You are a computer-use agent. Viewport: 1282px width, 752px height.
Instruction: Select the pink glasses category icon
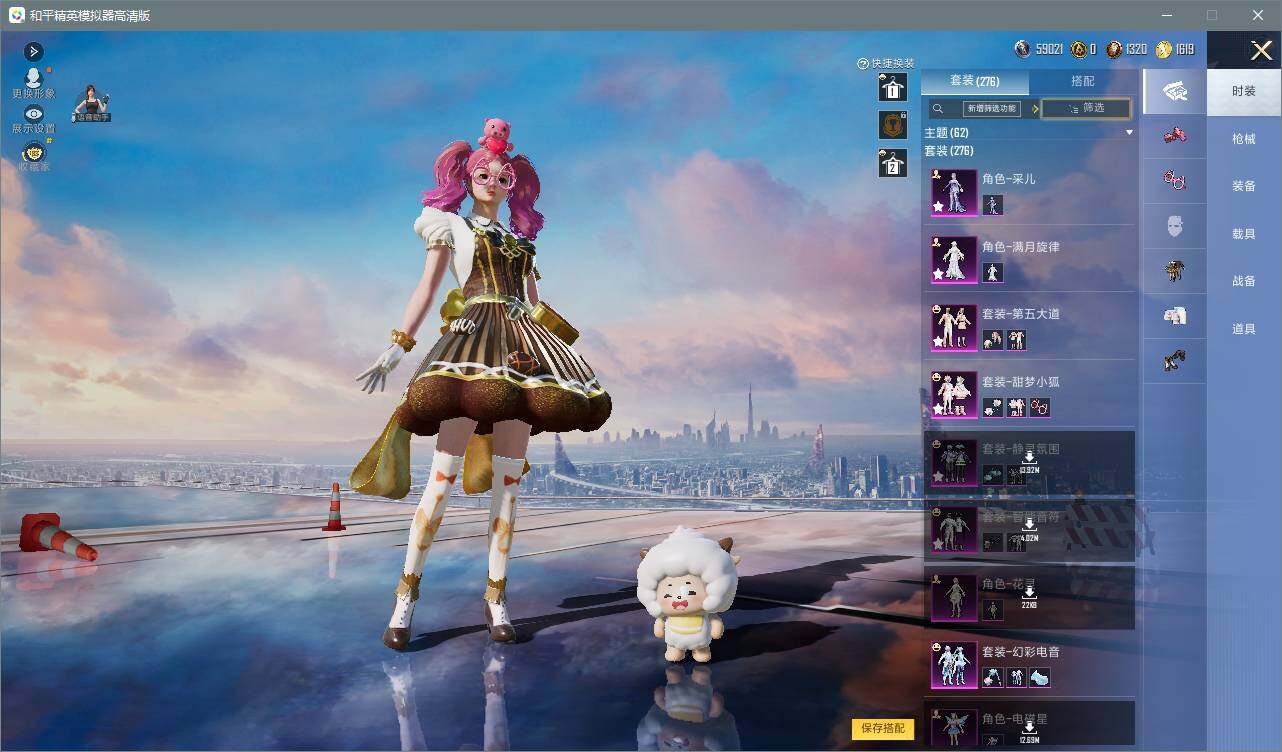[1175, 181]
